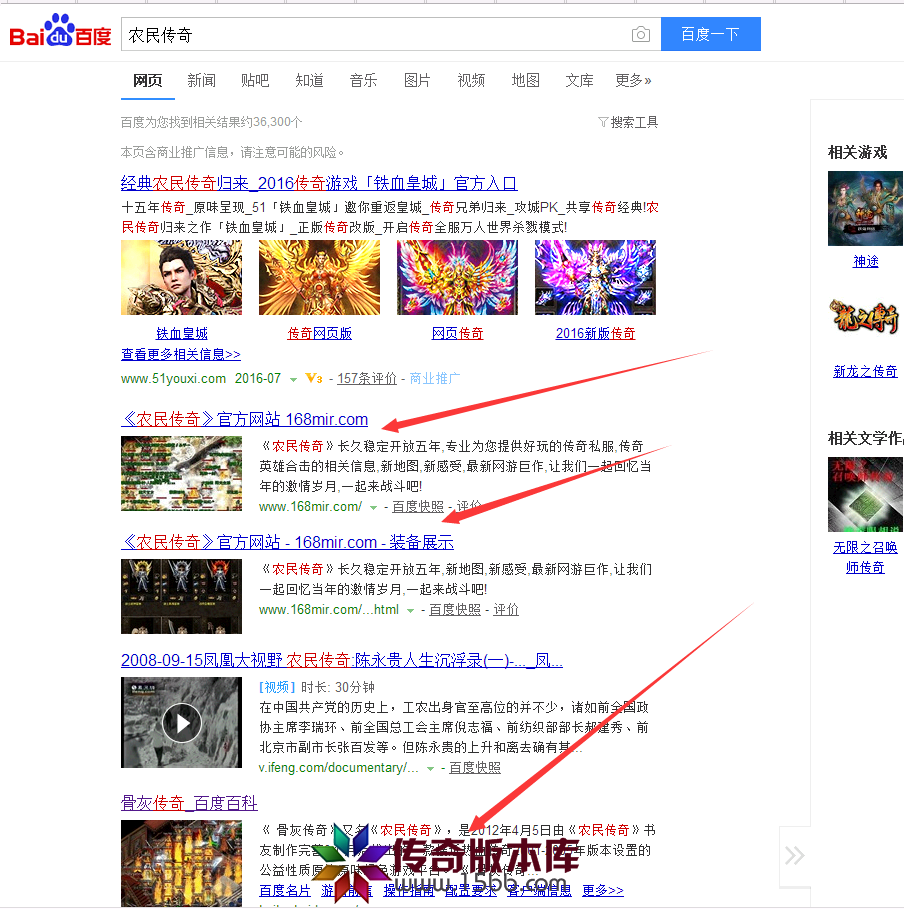904x909 pixels.
Task: Click the colorful 网页传奇 thumbnail
Action: (458, 278)
